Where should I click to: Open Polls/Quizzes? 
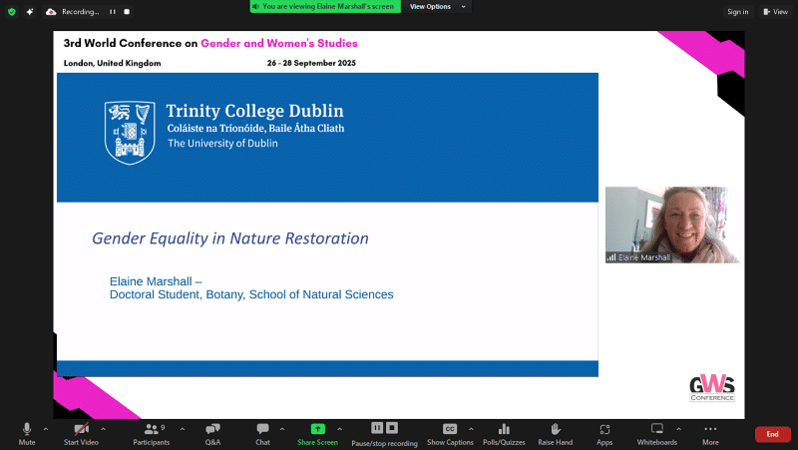point(504,430)
